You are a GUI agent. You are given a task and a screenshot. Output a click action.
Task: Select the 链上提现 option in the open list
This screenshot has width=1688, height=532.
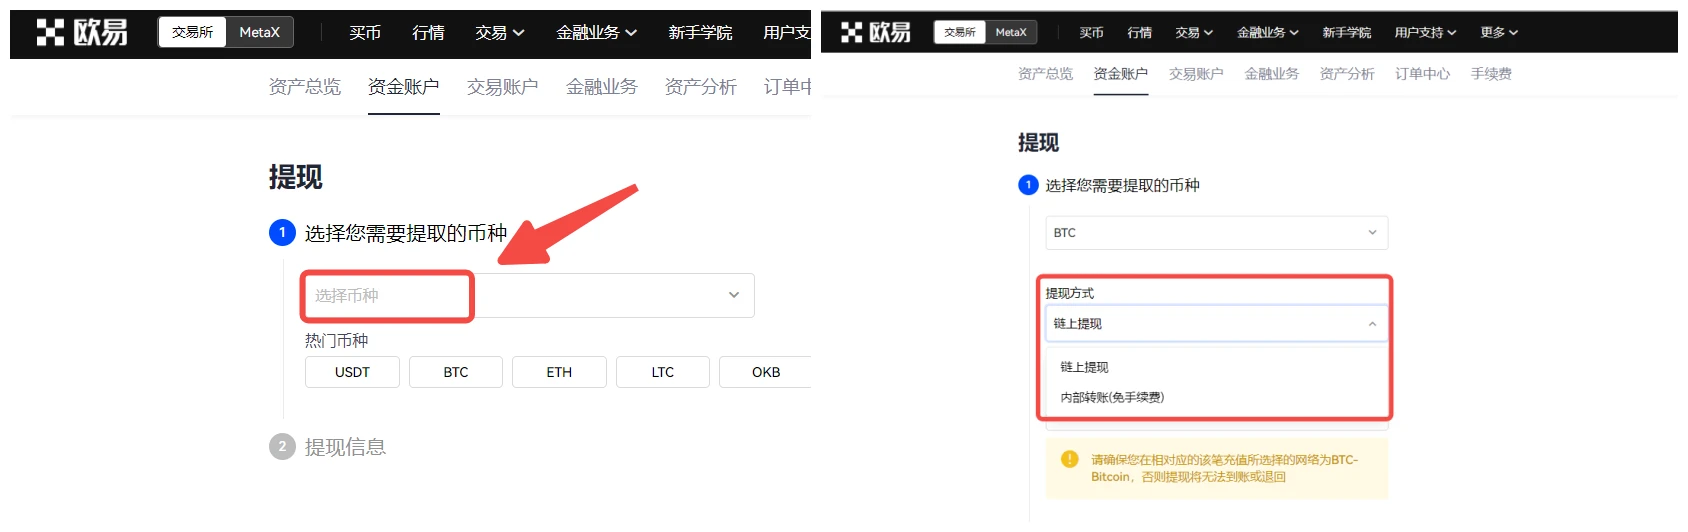pos(1084,368)
